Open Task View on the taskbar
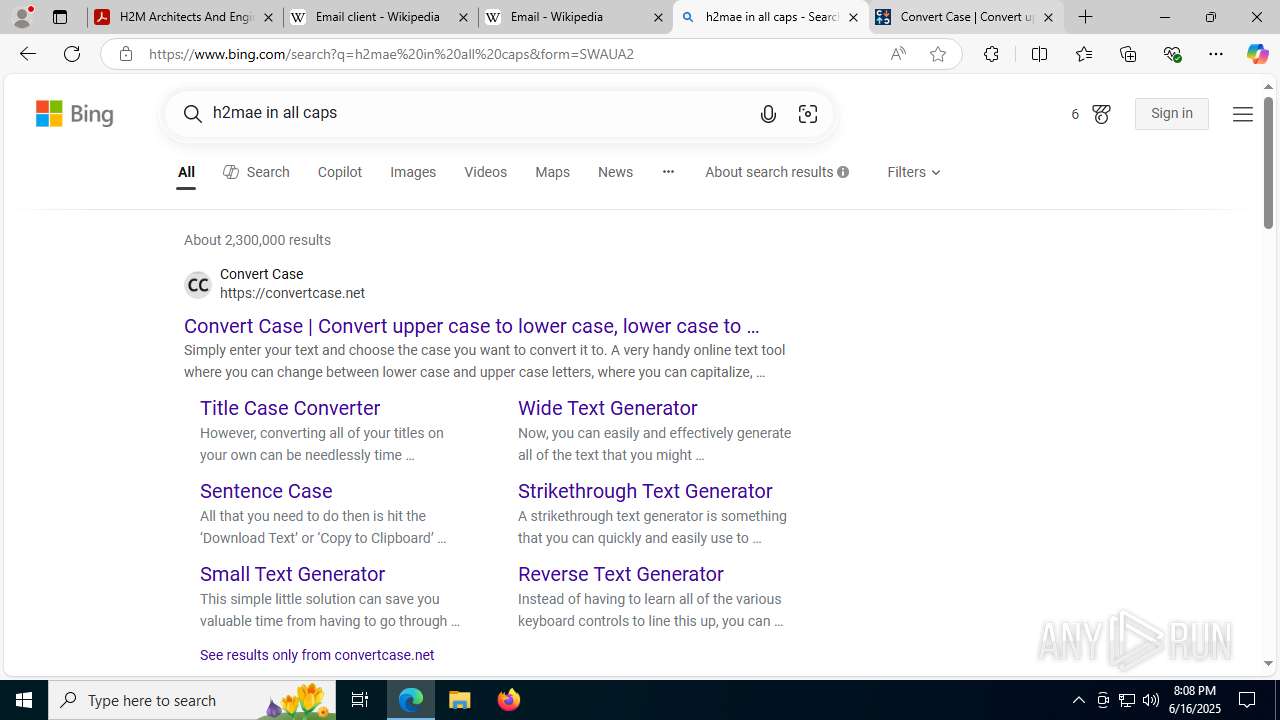The height and width of the screenshot is (720, 1280). pyautogui.click(x=360, y=700)
